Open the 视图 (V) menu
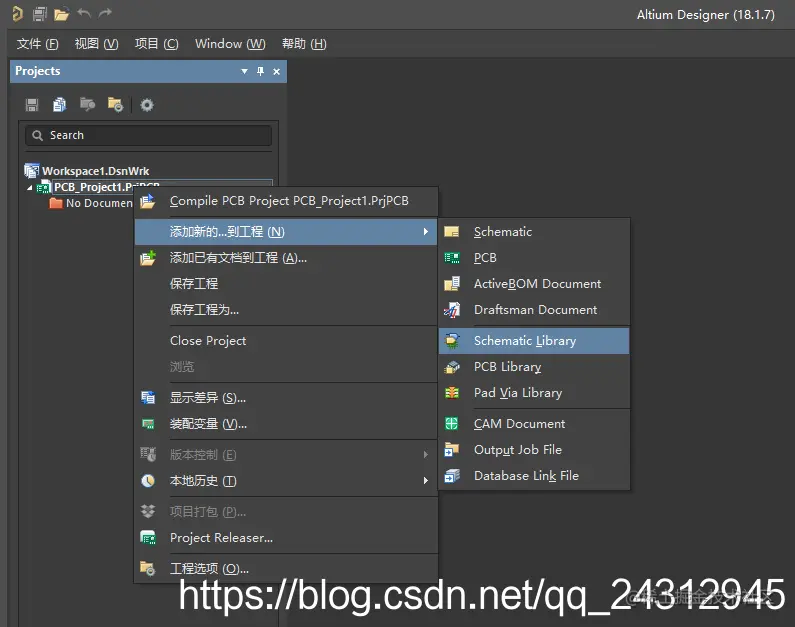This screenshot has height=627, width=795. pos(96,44)
